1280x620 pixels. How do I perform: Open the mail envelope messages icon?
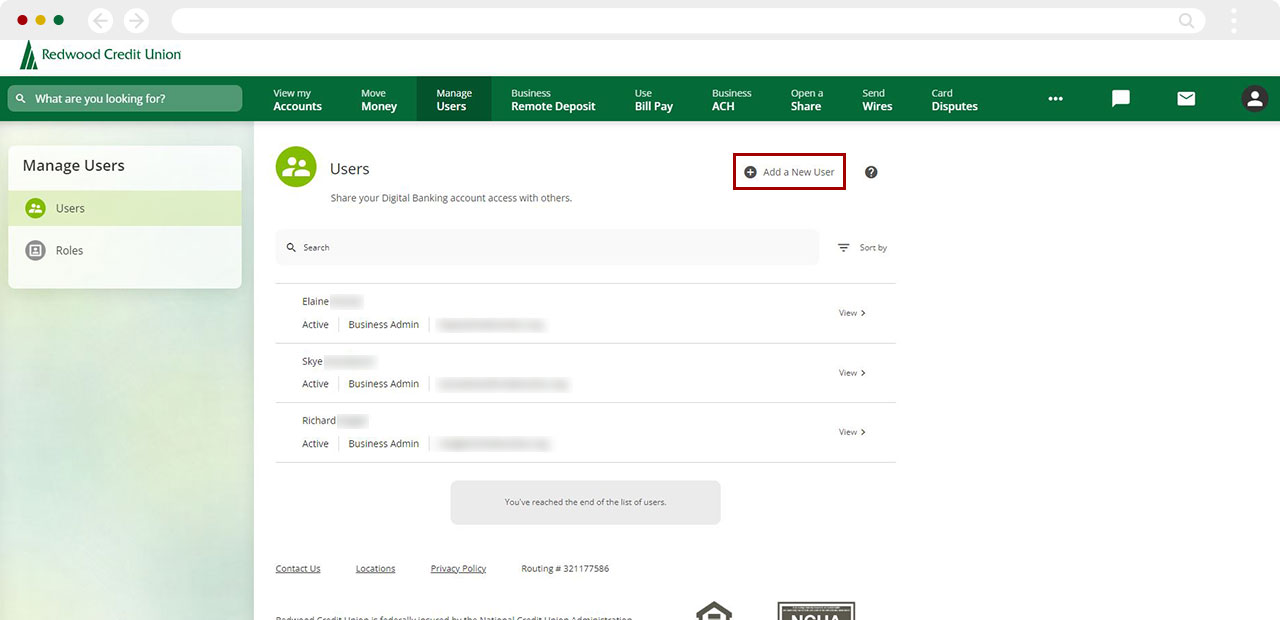click(x=1186, y=99)
